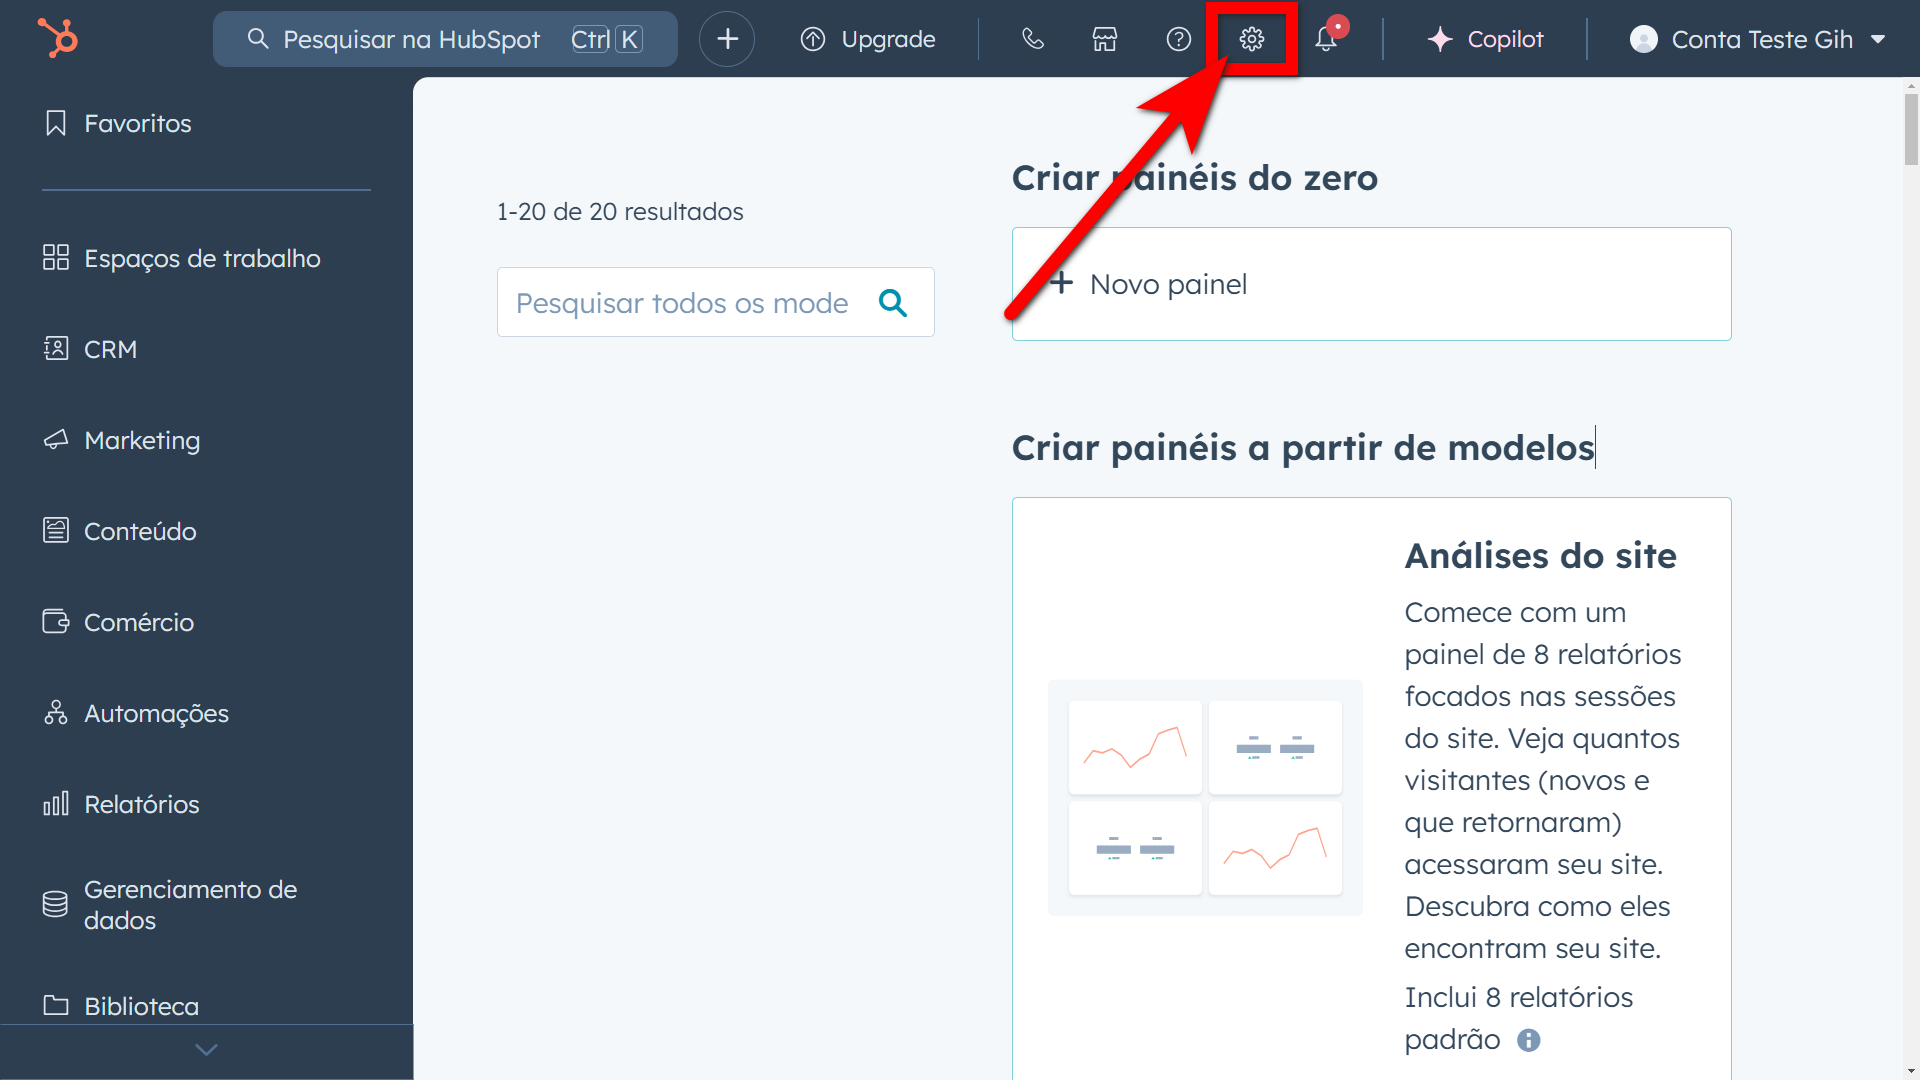1920x1080 pixels.
Task: Open the Settings gear icon
Action: [1251, 39]
